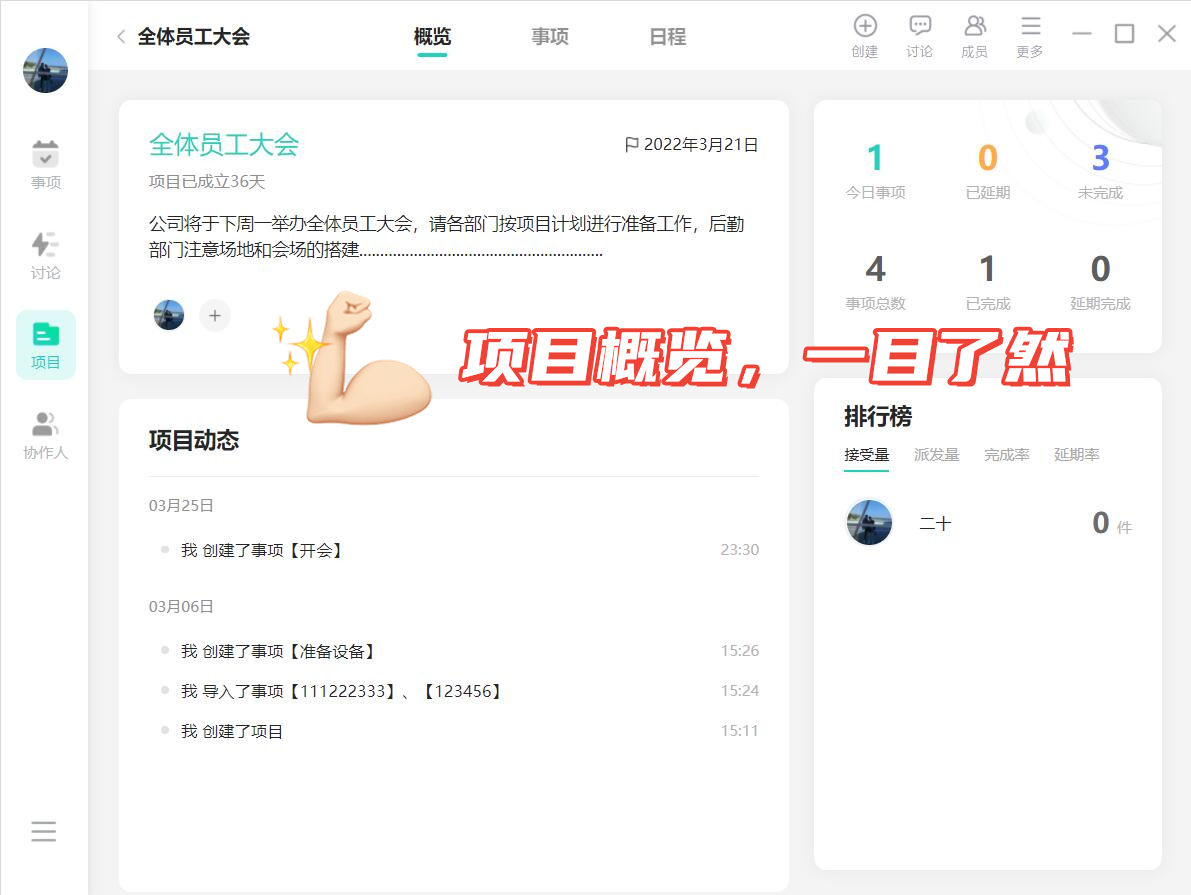Select the 延期率 ranking tab
Viewport: 1191px width, 895px height.
point(1076,455)
